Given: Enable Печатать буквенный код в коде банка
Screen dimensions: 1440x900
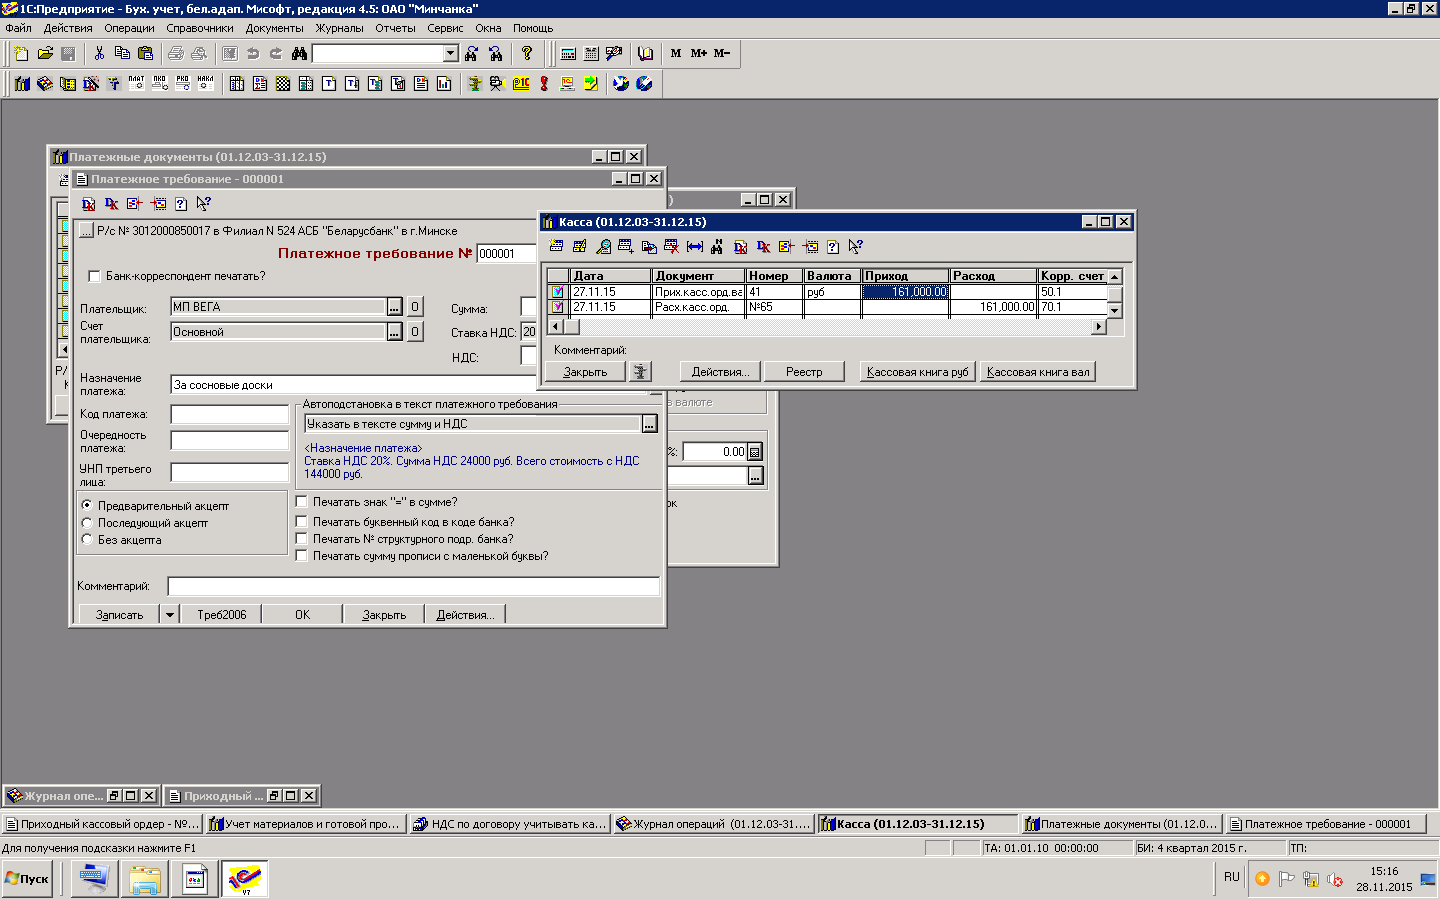Looking at the screenshot, I should coord(301,521).
